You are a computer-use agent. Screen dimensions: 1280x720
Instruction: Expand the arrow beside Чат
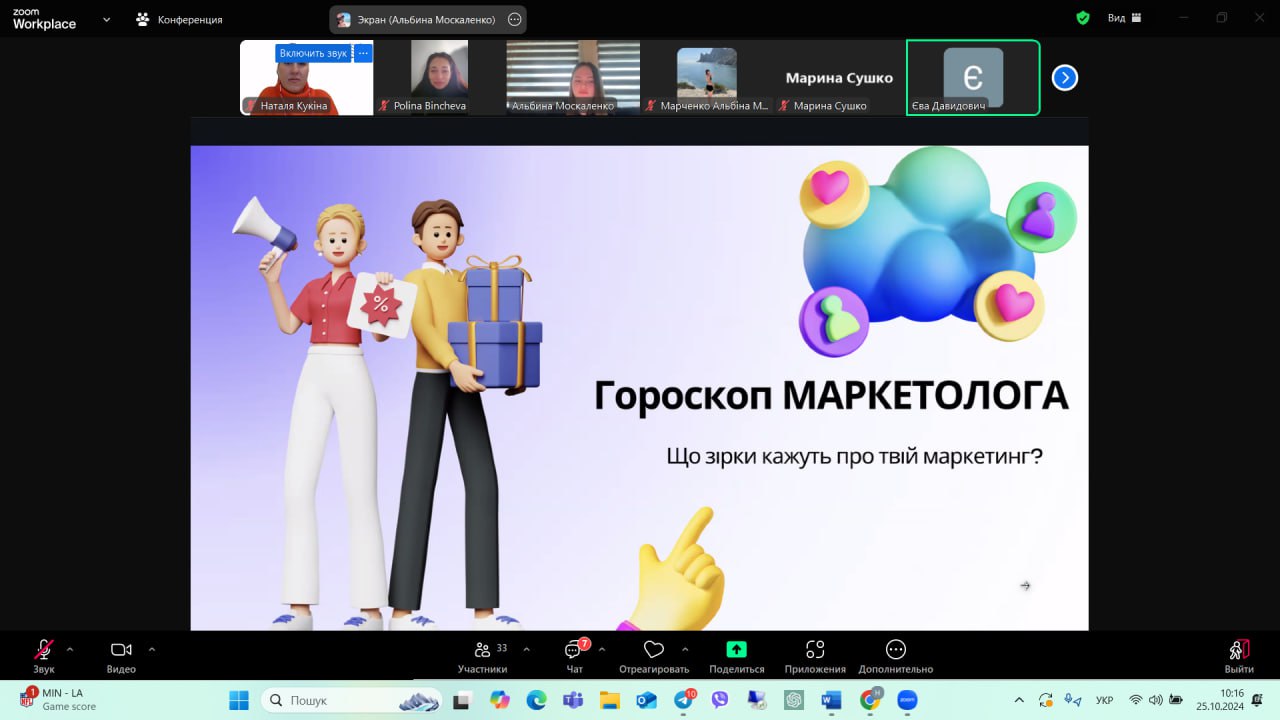pos(601,649)
